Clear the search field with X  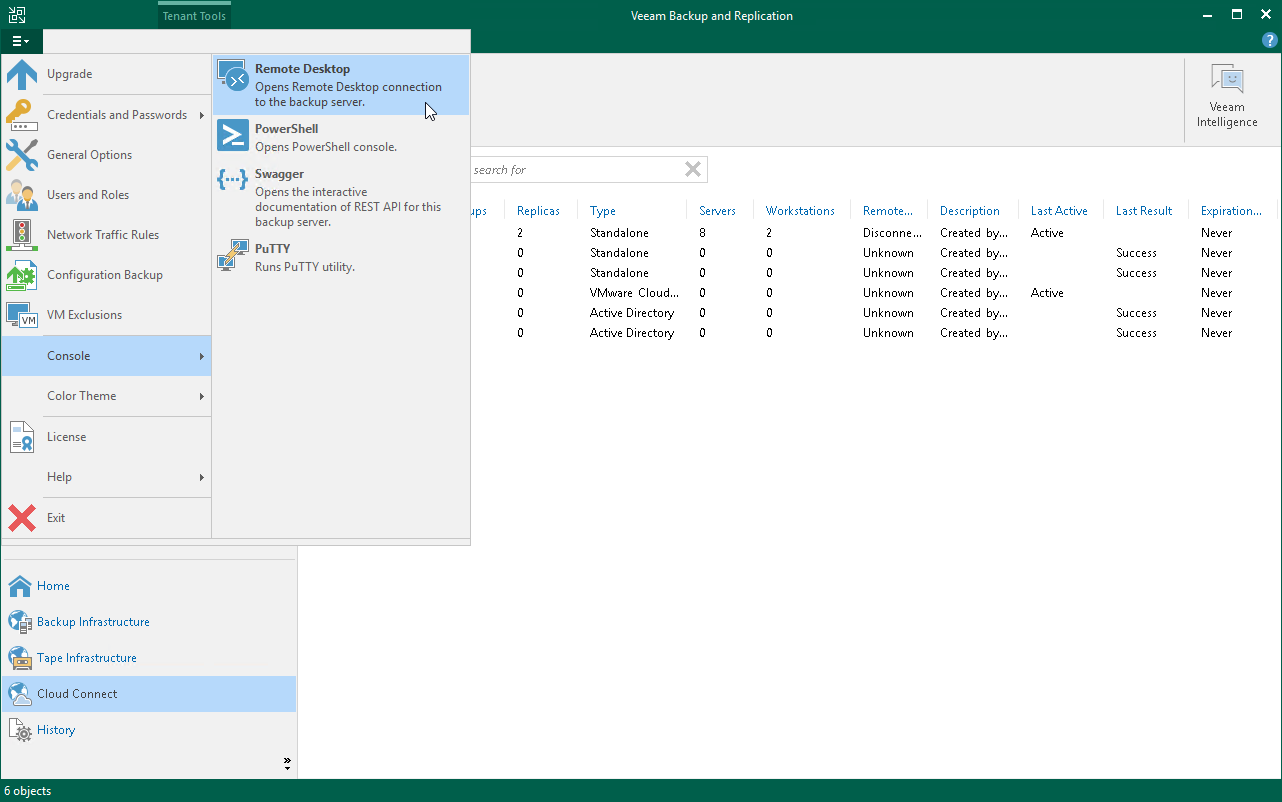pos(692,170)
